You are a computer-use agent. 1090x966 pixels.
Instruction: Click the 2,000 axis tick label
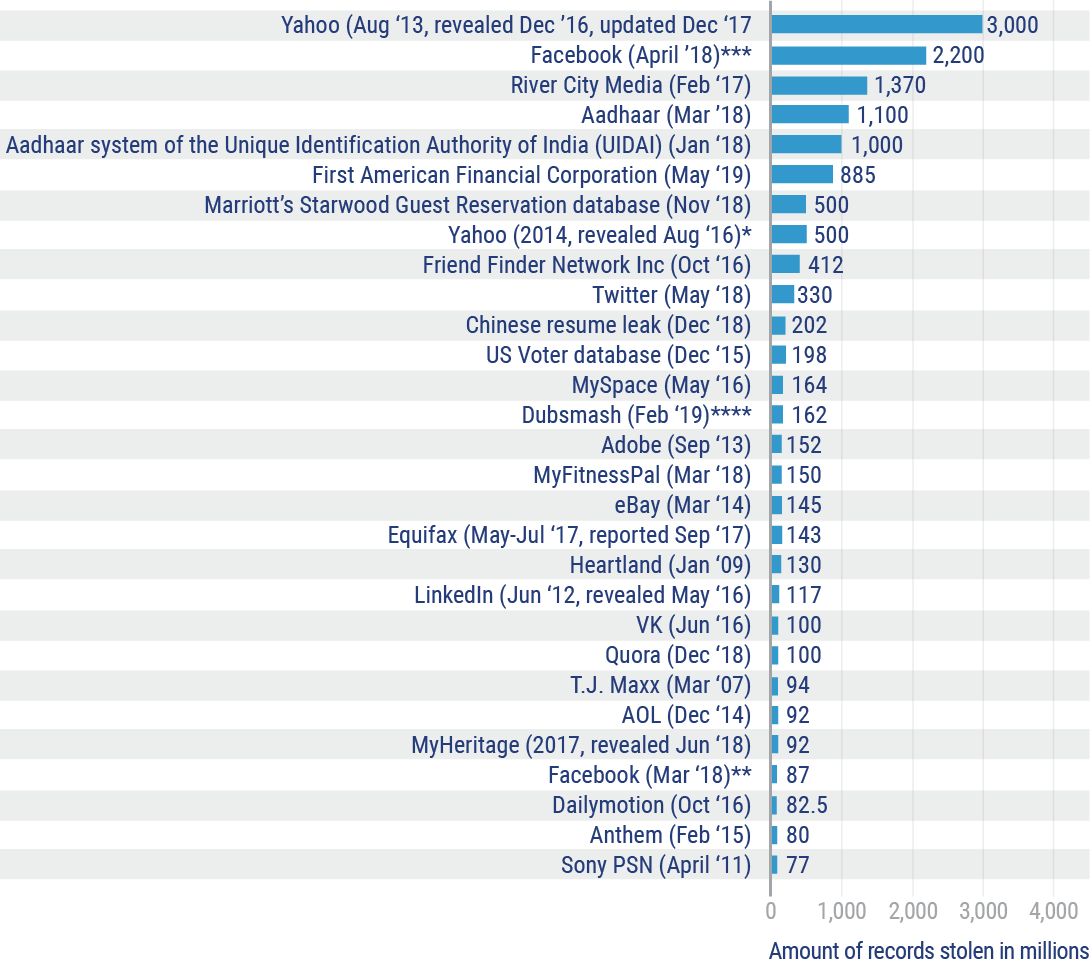(x=913, y=910)
